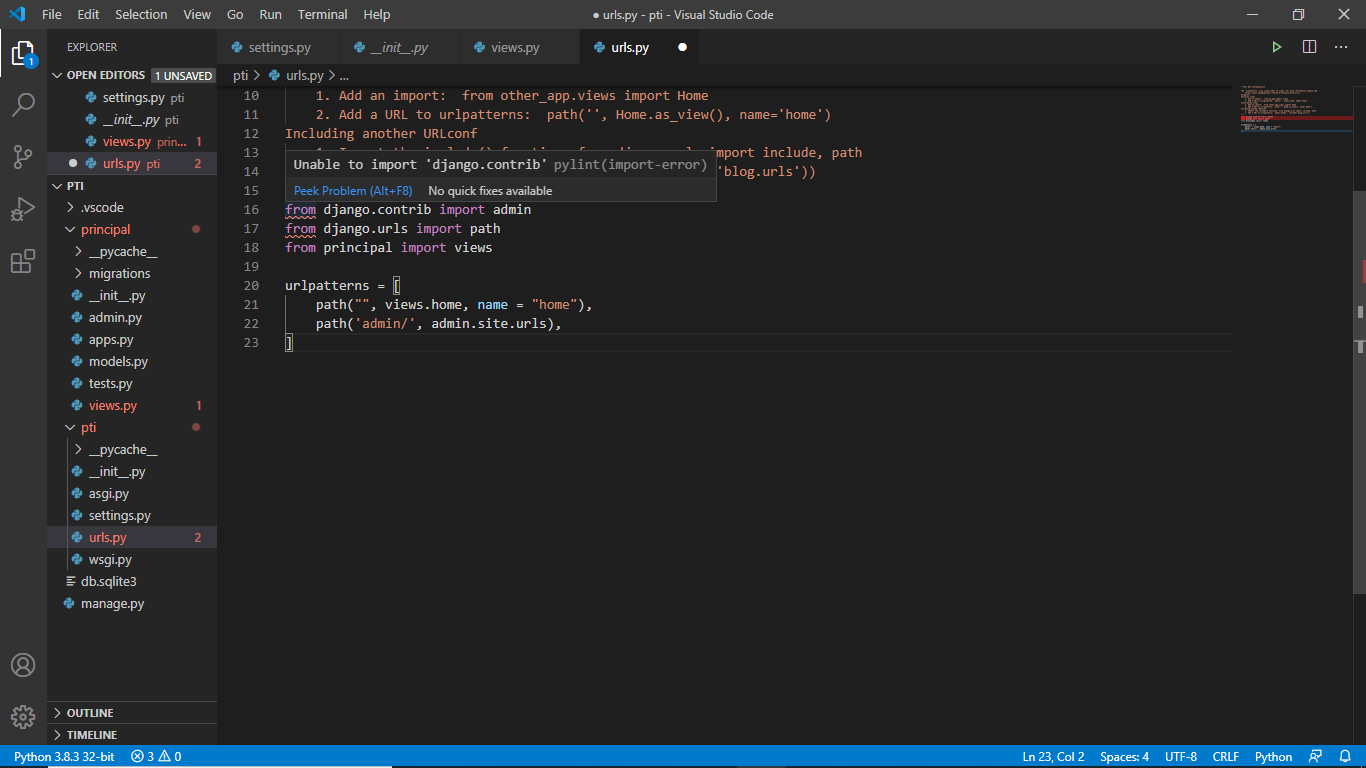The image size is (1366, 768).
Task: Switch to the views.py tab
Action: click(516, 47)
